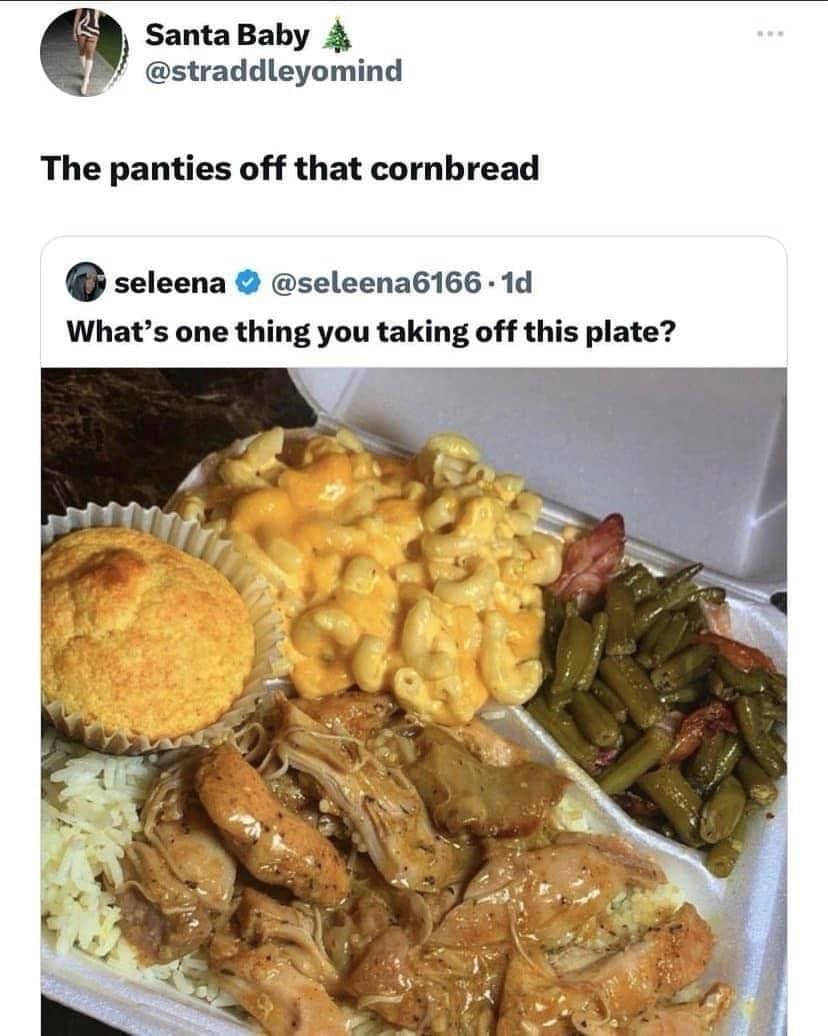Open the @seleena6166 handle
The width and height of the screenshot is (828, 1036).
pos(376,283)
